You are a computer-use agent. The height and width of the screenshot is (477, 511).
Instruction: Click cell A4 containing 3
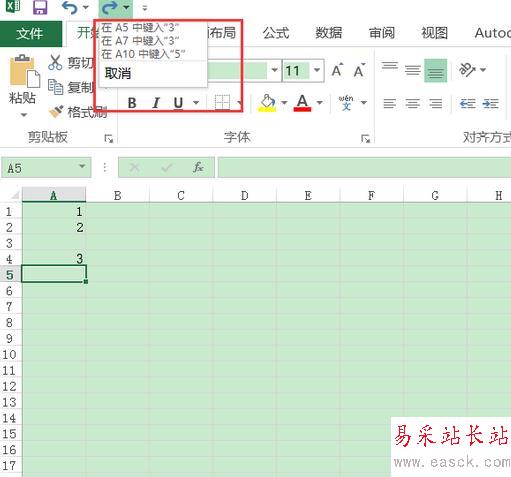(x=54, y=259)
